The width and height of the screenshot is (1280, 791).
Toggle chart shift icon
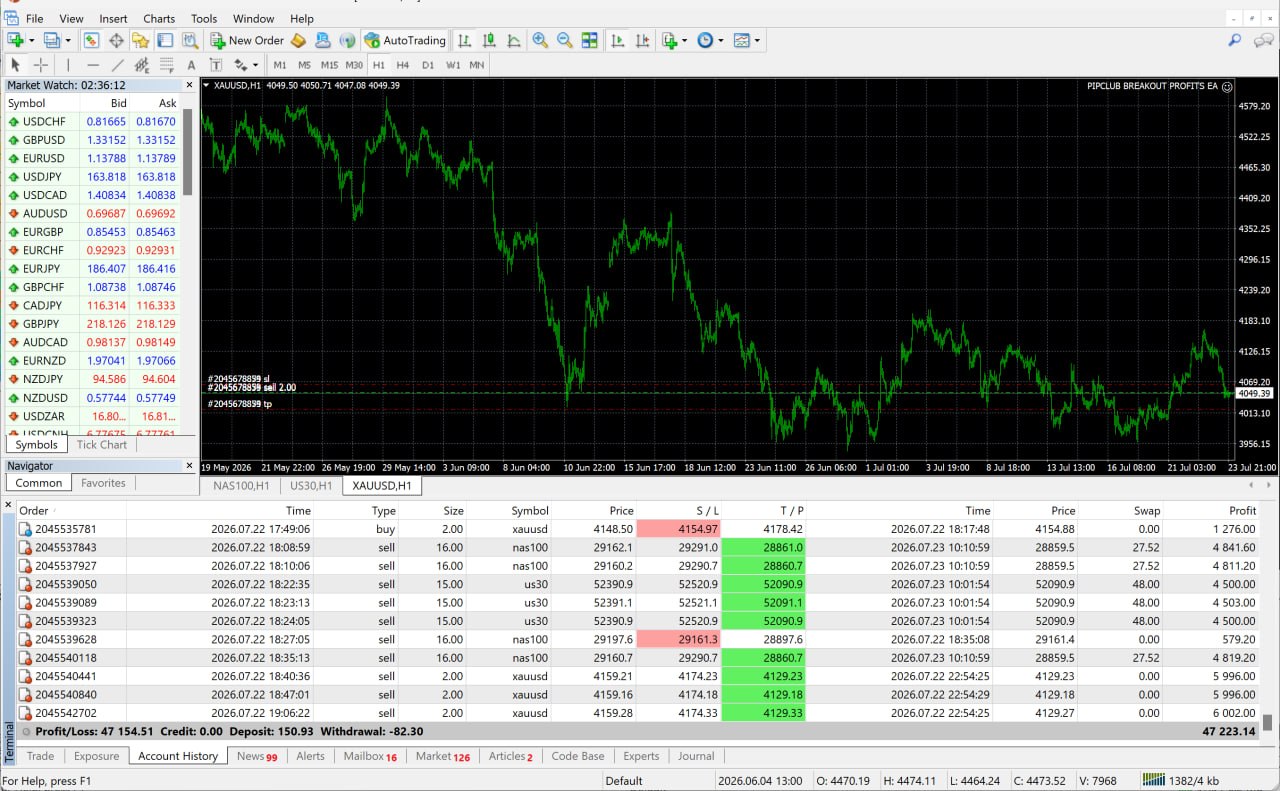pyautogui.click(x=643, y=40)
